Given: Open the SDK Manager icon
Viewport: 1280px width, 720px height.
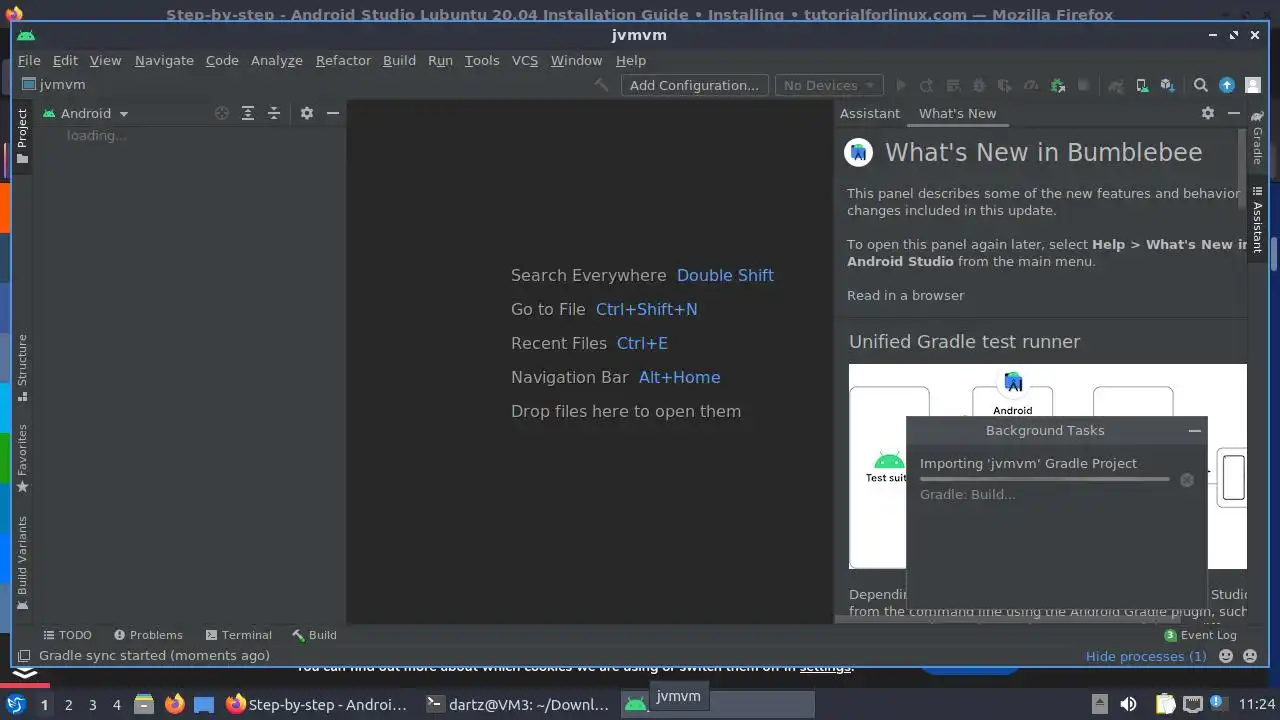Looking at the screenshot, I should (x=1167, y=85).
